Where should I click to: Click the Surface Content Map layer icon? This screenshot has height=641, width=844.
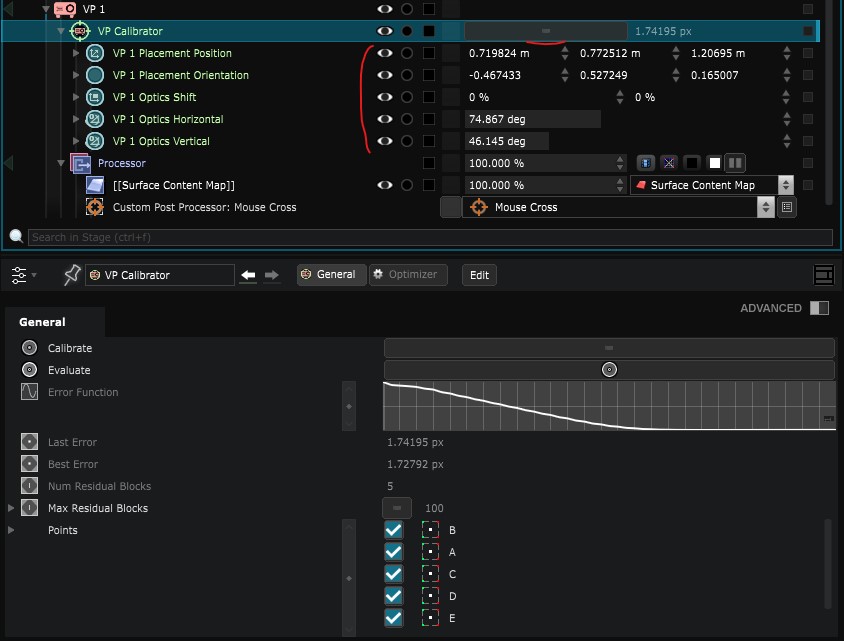pos(95,185)
